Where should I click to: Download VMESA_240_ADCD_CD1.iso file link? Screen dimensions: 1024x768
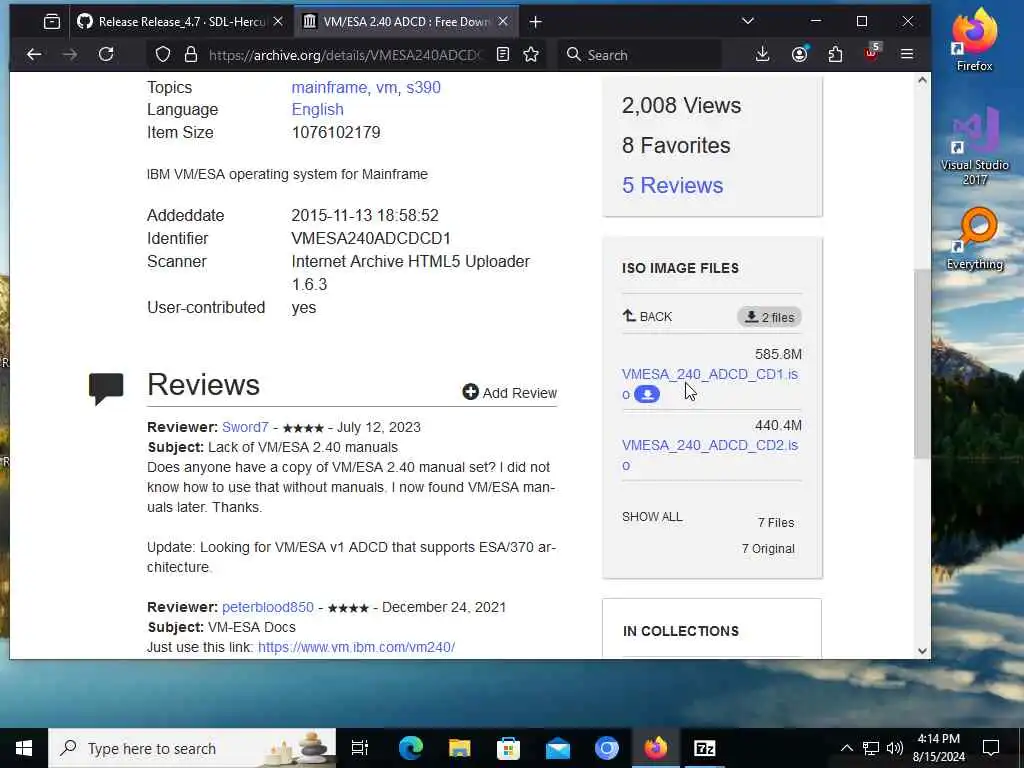tap(709, 375)
